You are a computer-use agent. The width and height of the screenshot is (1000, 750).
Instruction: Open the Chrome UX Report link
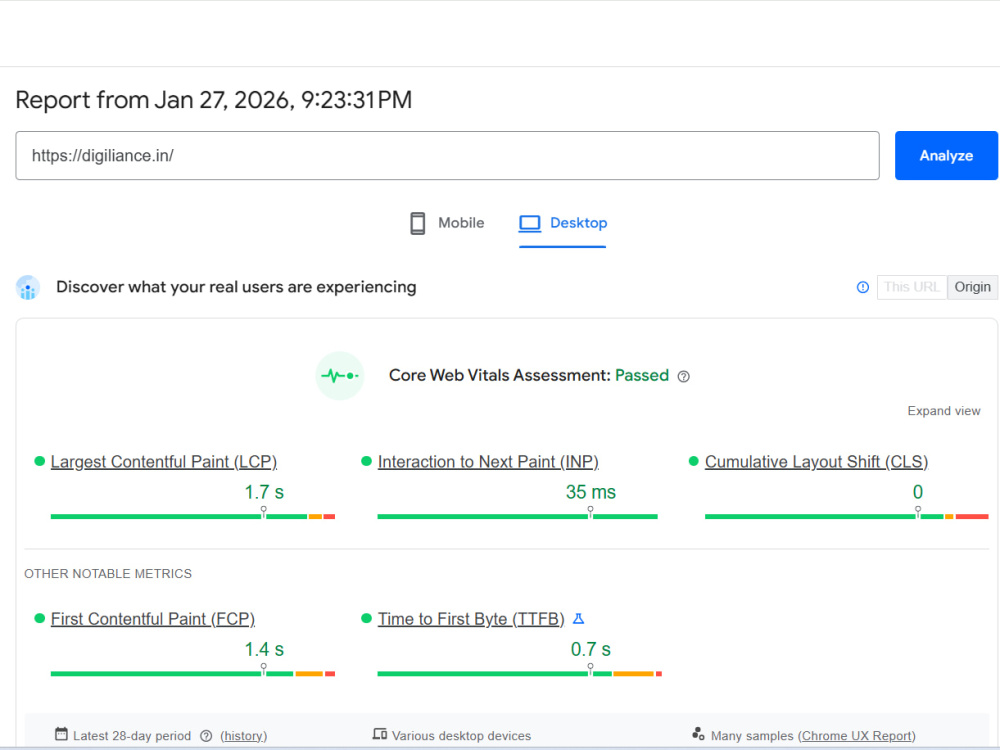pyautogui.click(x=857, y=736)
